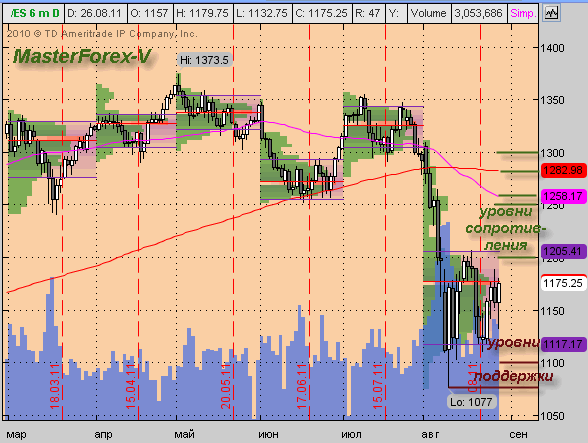The width and height of the screenshot is (588, 443).
Task: Click the 18.03.11 expiration date marker
Action: click(x=55, y=386)
